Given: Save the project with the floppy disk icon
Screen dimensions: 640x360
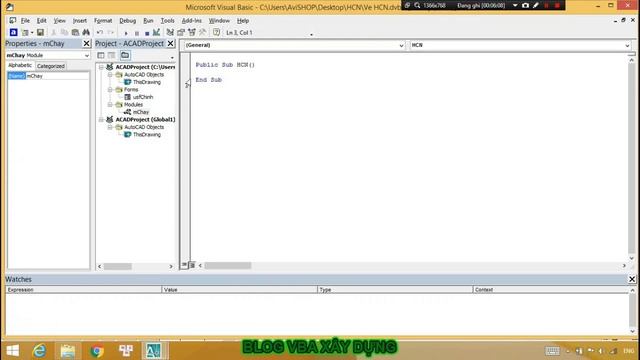Looking at the screenshot, I should pos(40,32).
